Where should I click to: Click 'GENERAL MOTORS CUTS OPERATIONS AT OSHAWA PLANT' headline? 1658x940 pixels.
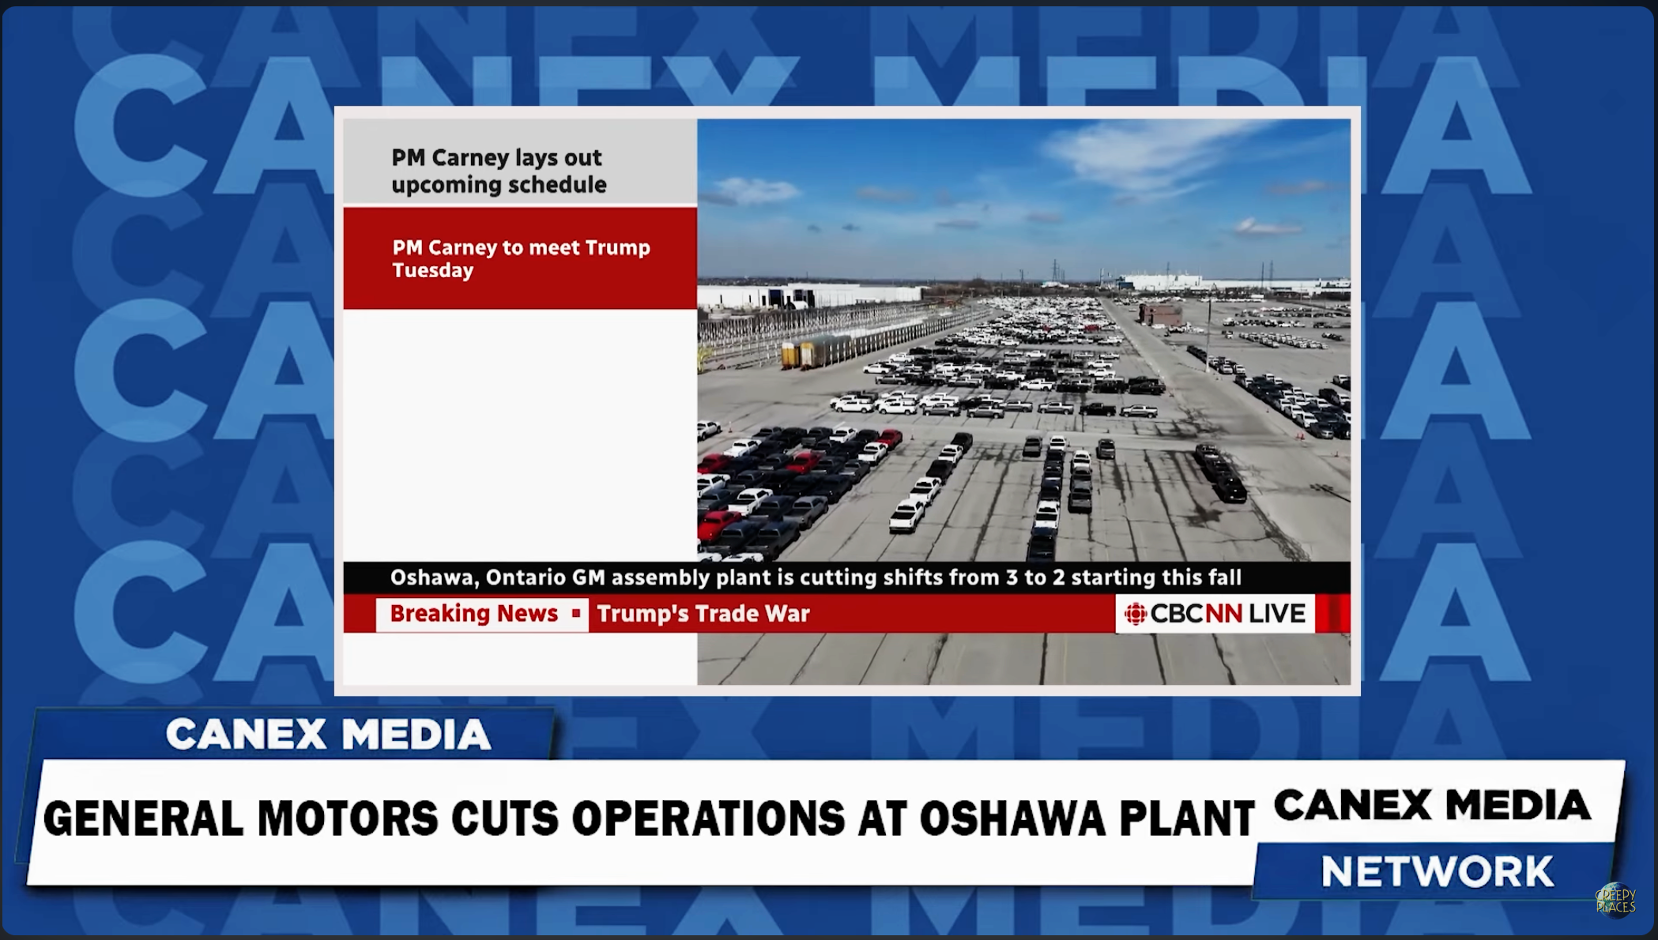tap(648, 819)
